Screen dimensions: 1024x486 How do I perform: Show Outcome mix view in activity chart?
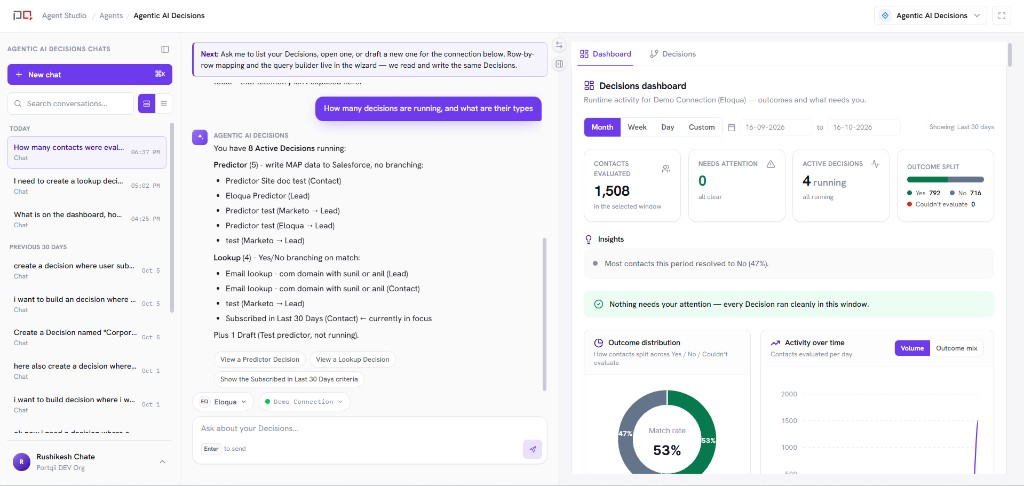[957, 348]
